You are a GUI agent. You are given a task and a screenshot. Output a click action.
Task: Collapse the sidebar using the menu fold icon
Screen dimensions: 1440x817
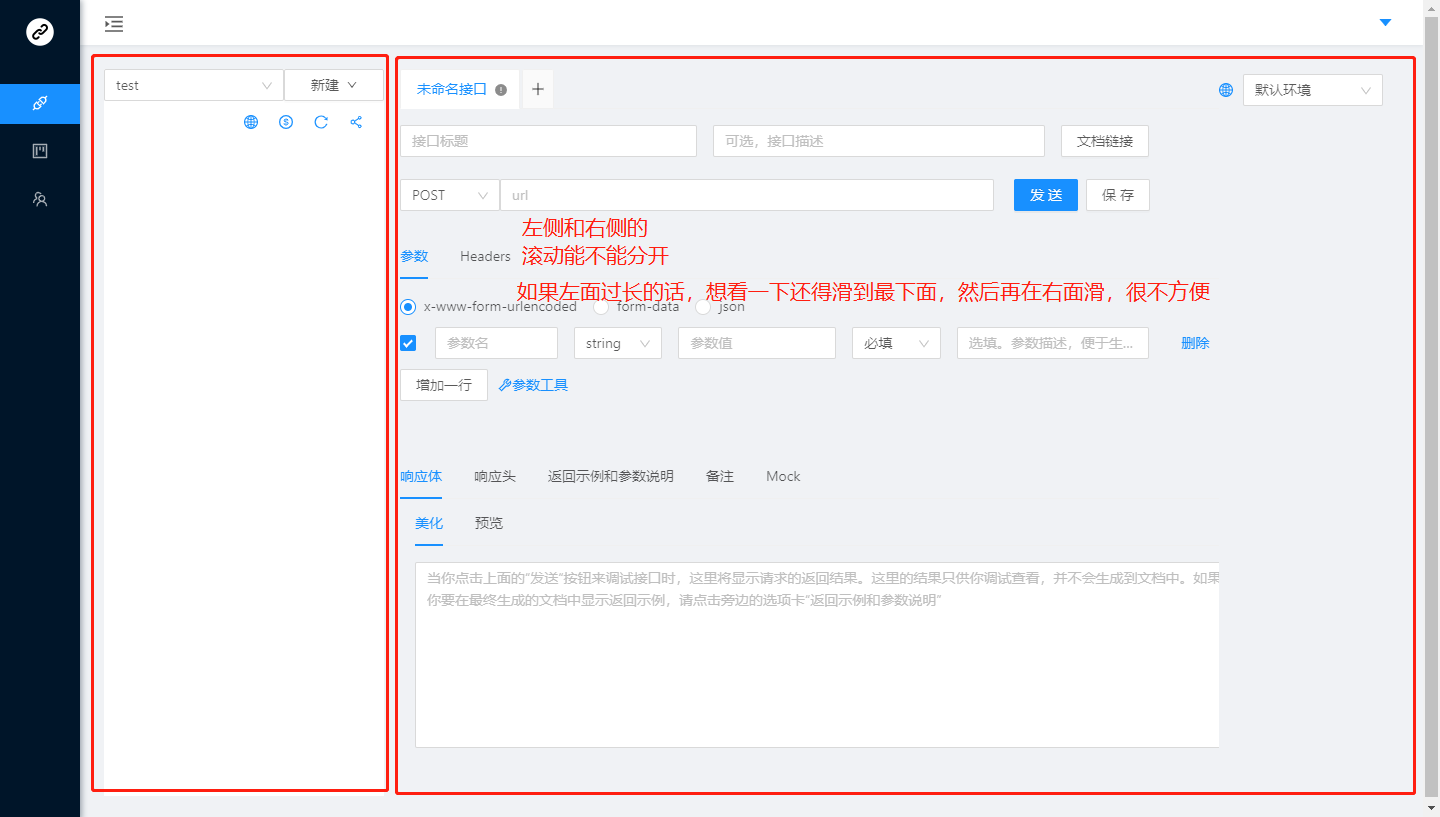click(x=114, y=23)
